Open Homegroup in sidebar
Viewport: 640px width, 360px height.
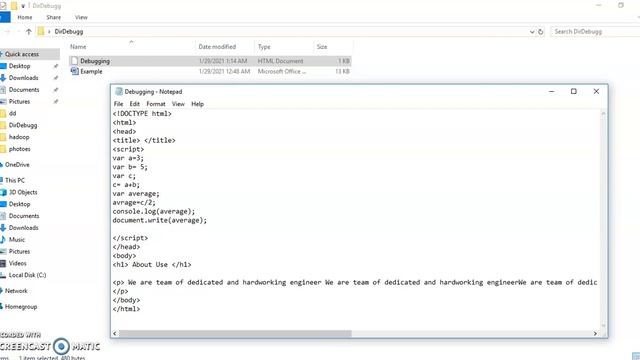click(20, 307)
